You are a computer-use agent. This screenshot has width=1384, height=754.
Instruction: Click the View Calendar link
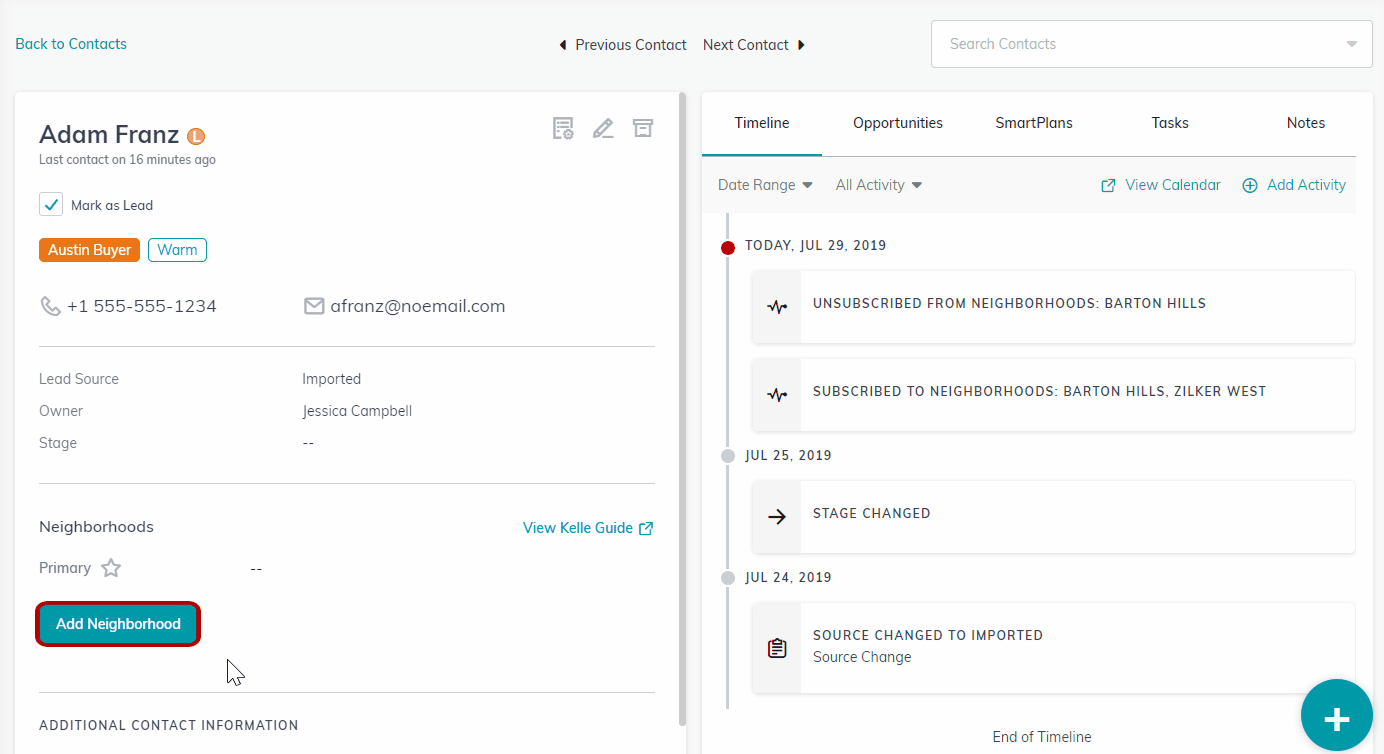(1161, 185)
